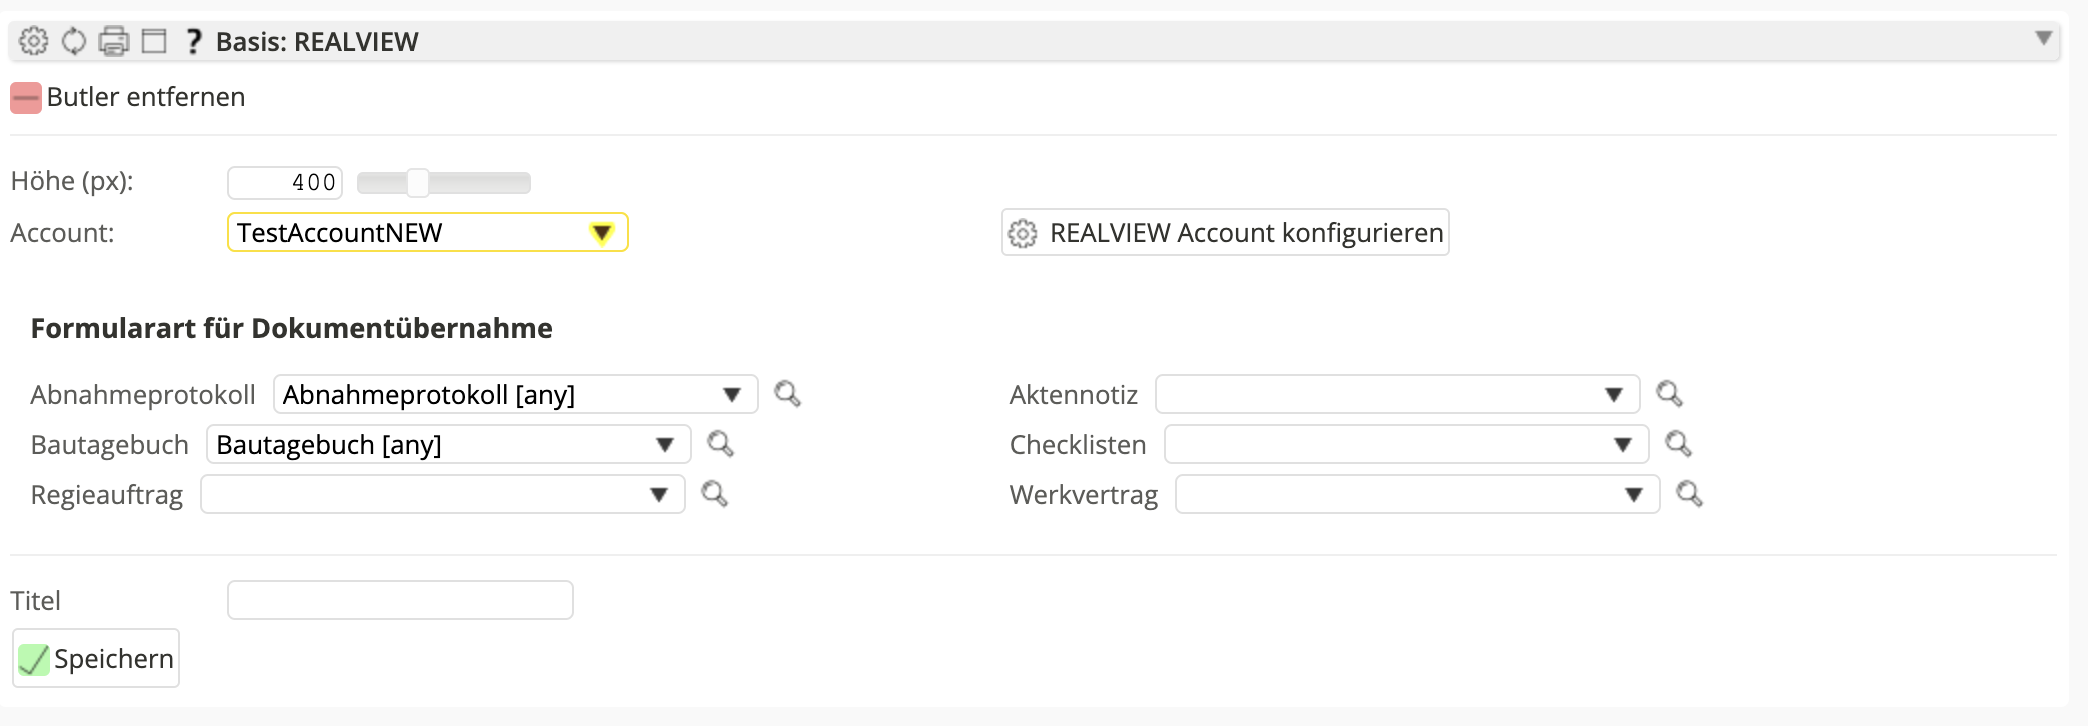The width and height of the screenshot is (2088, 726).
Task: Open the empty Werkvertrag dropdown
Action: pyautogui.click(x=1416, y=495)
